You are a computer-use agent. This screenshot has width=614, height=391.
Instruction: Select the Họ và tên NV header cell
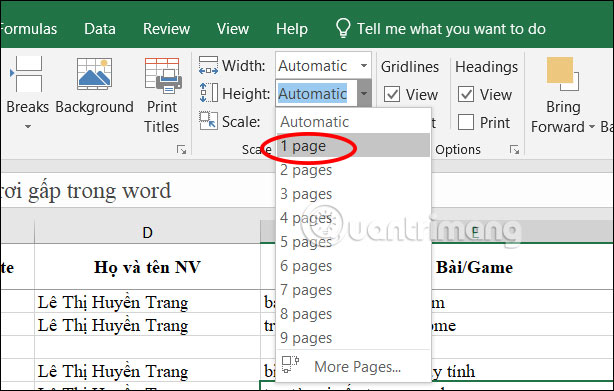tap(147, 267)
